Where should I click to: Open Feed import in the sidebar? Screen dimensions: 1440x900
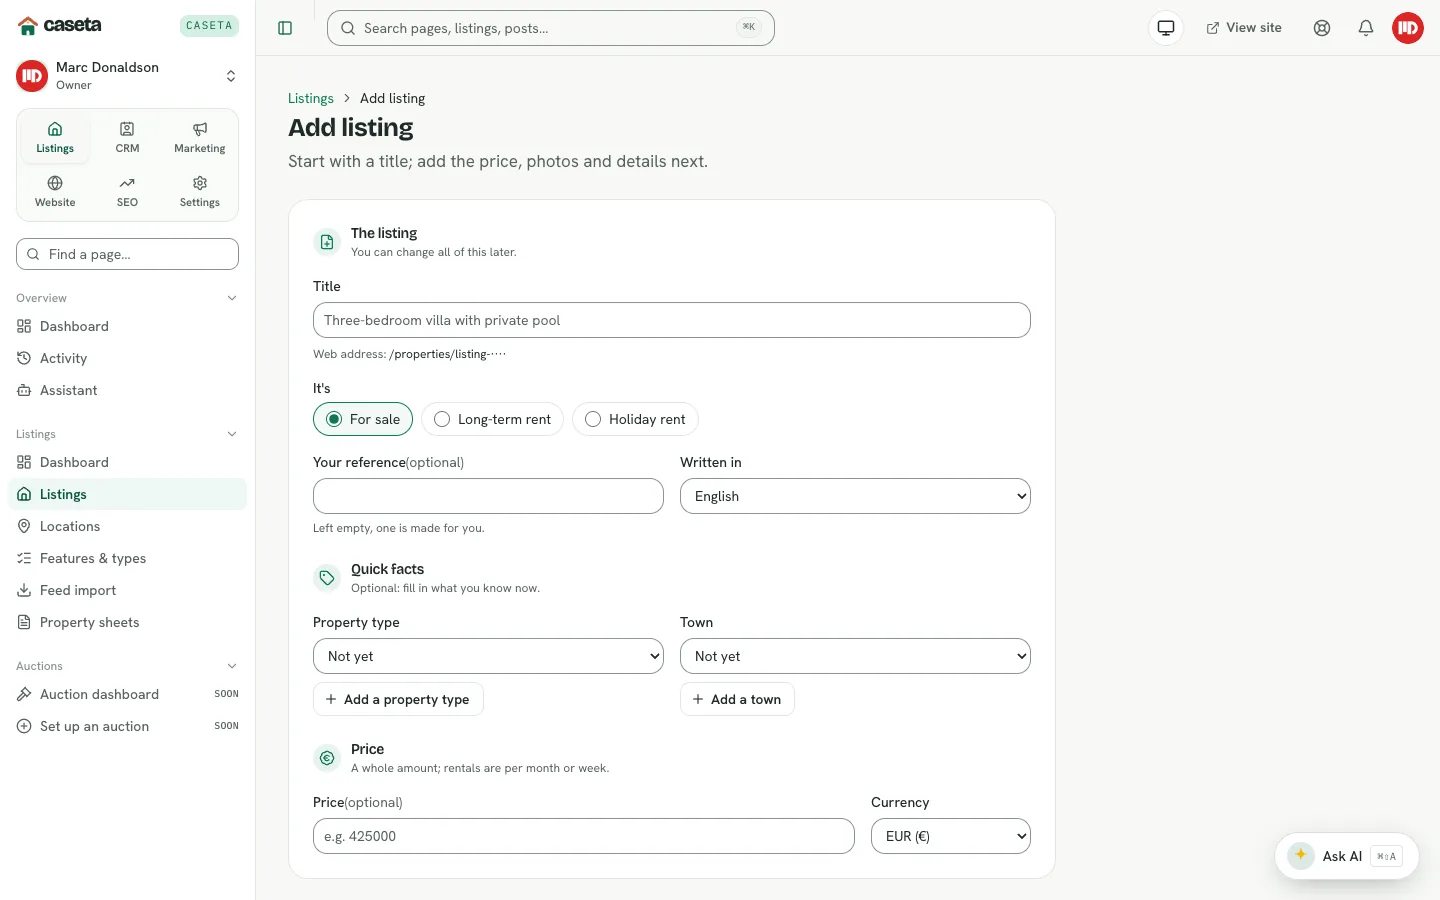tap(127, 590)
